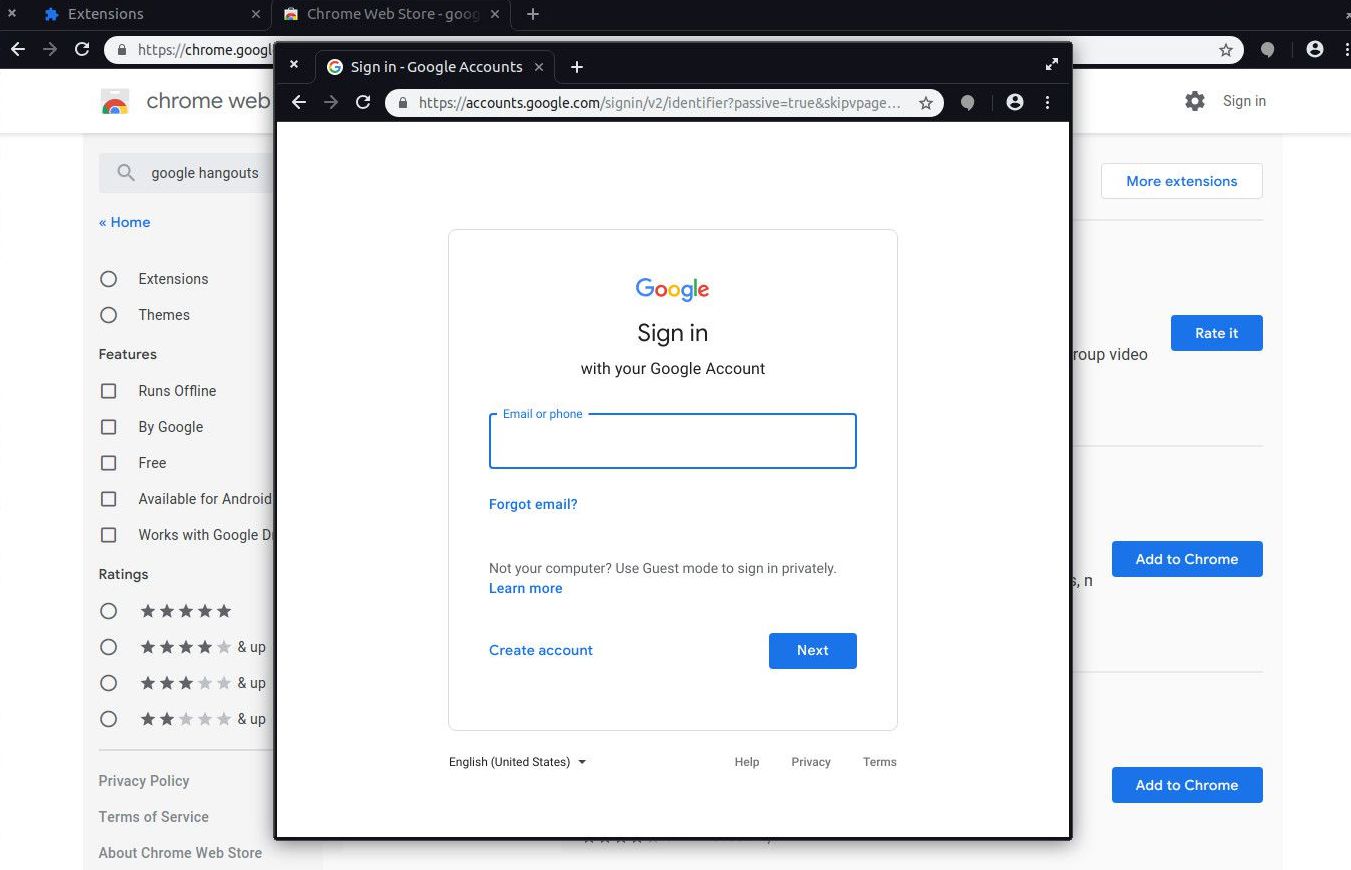This screenshot has height=870, width=1351.
Task: Open new tab in background Chrome window
Action: pos(533,14)
